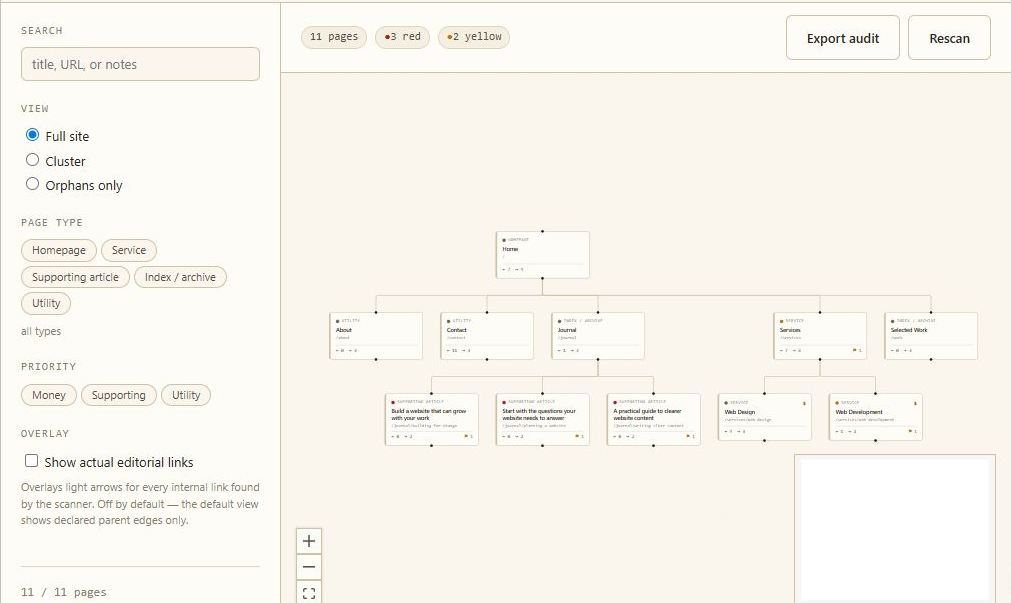Click the Rescan button
1011x603 pixels.
click(949, 38)
